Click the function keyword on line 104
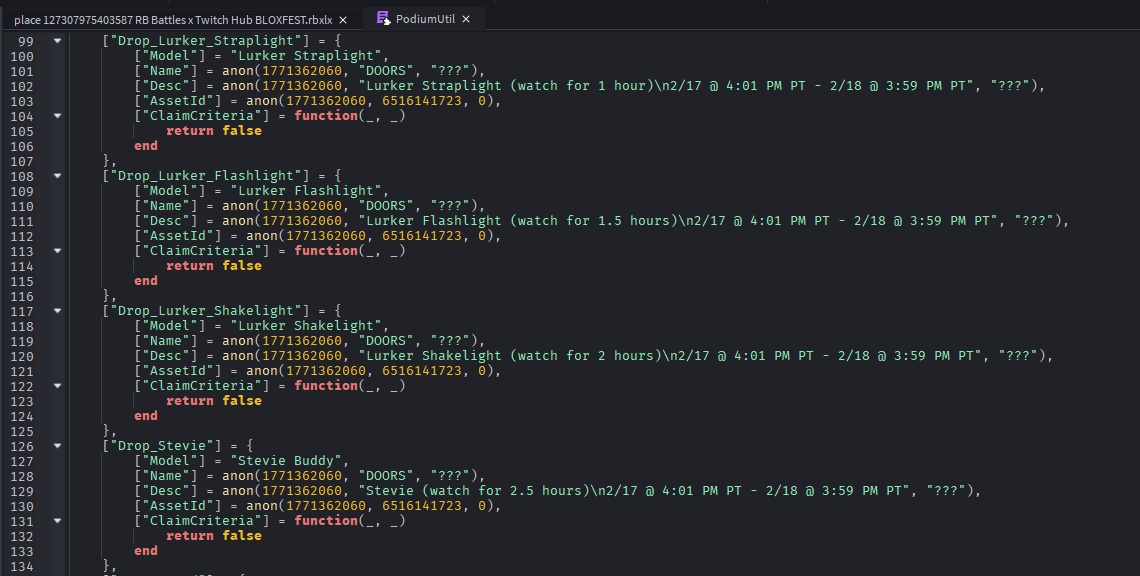1140x576 pixels. (x=326, y=116)
